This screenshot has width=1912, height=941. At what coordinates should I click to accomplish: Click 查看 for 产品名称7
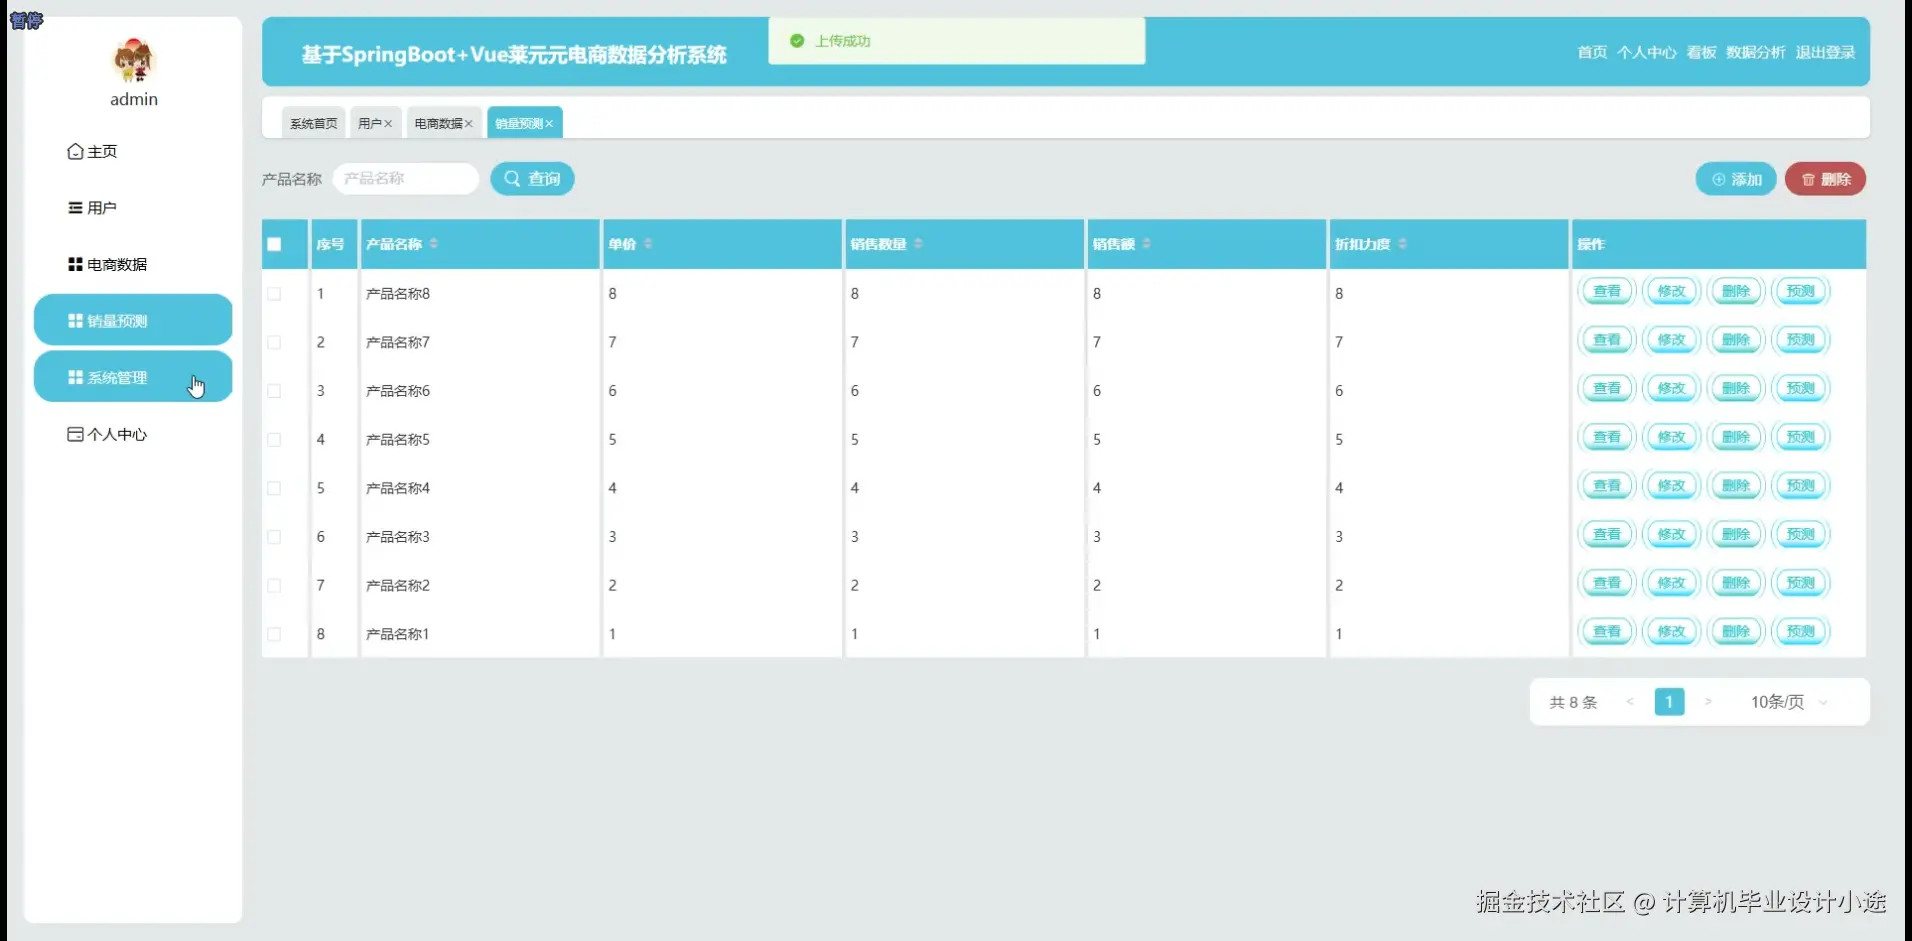click(1607, 340)
